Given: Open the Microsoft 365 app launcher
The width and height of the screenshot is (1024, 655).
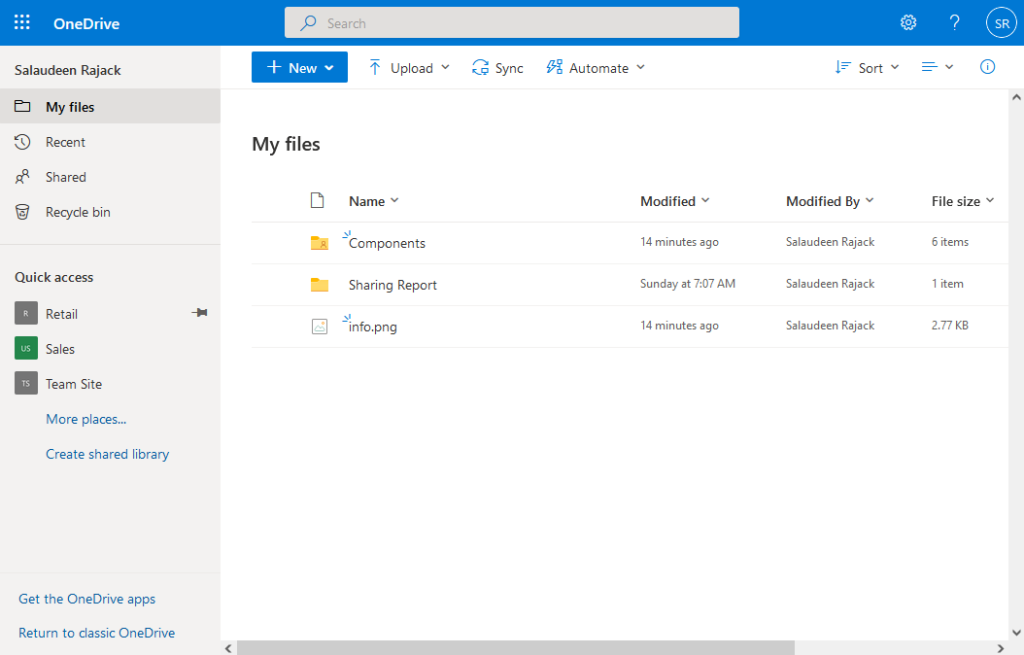Looking at the screenshot, I should coord(22,22).
